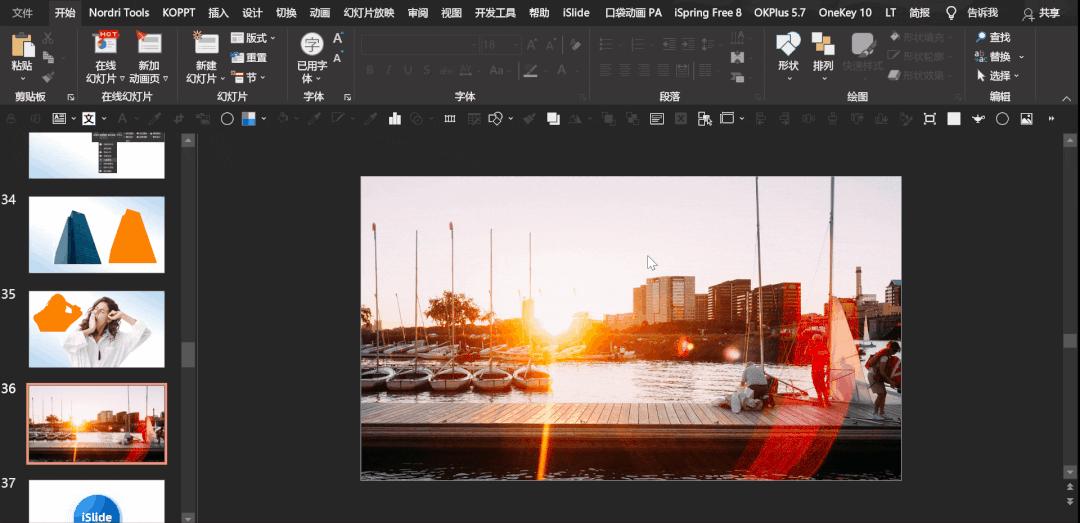Click the white square swatch in quick toolbar
Screen dimensions: 1080x523
954,118
